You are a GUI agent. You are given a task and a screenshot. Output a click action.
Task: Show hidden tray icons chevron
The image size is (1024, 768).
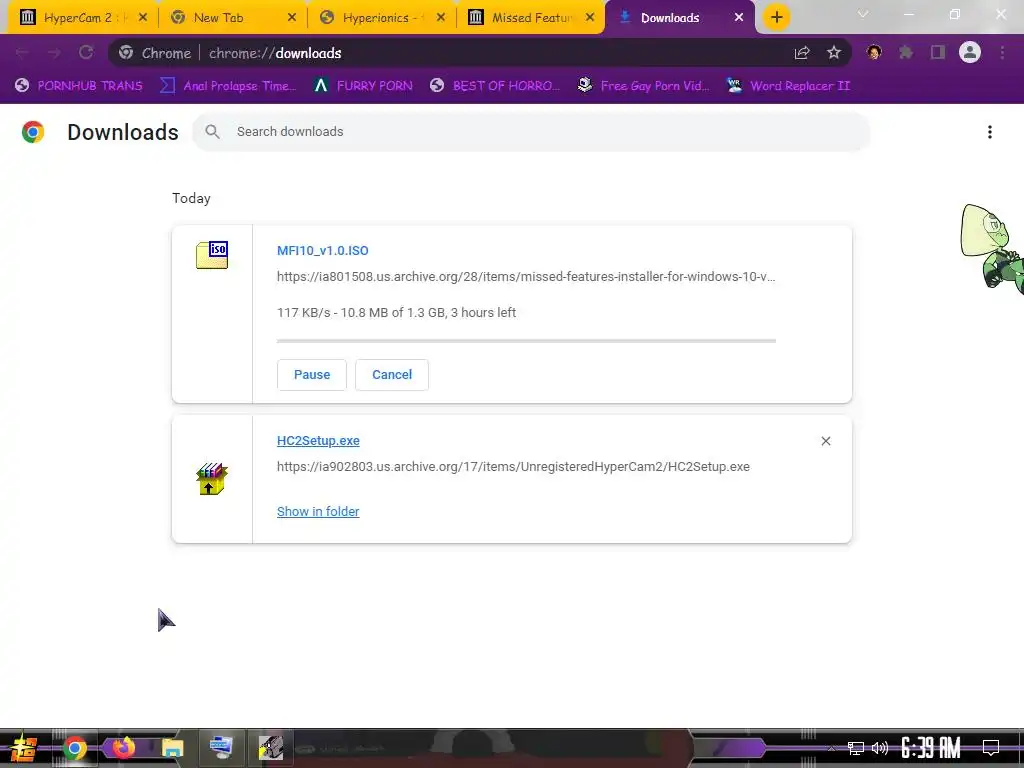click(x=831, y=748)
